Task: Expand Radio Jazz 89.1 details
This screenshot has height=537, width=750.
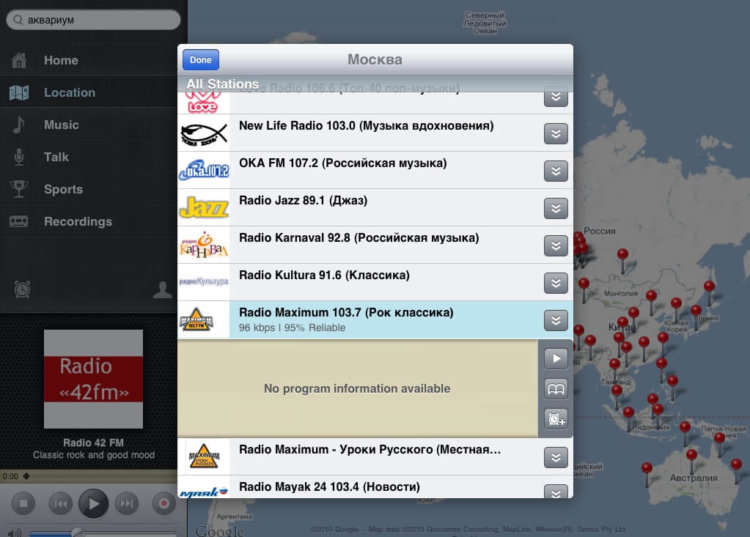Action: (555, 208)
